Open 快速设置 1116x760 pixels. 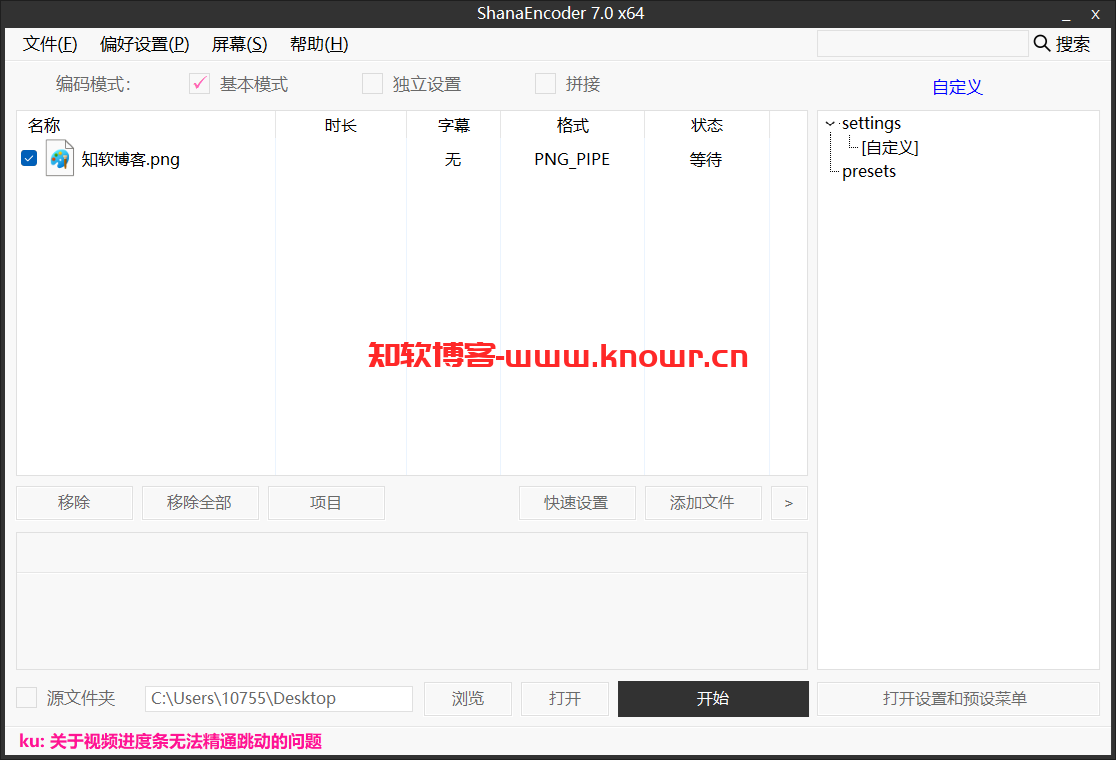point(577,503)
